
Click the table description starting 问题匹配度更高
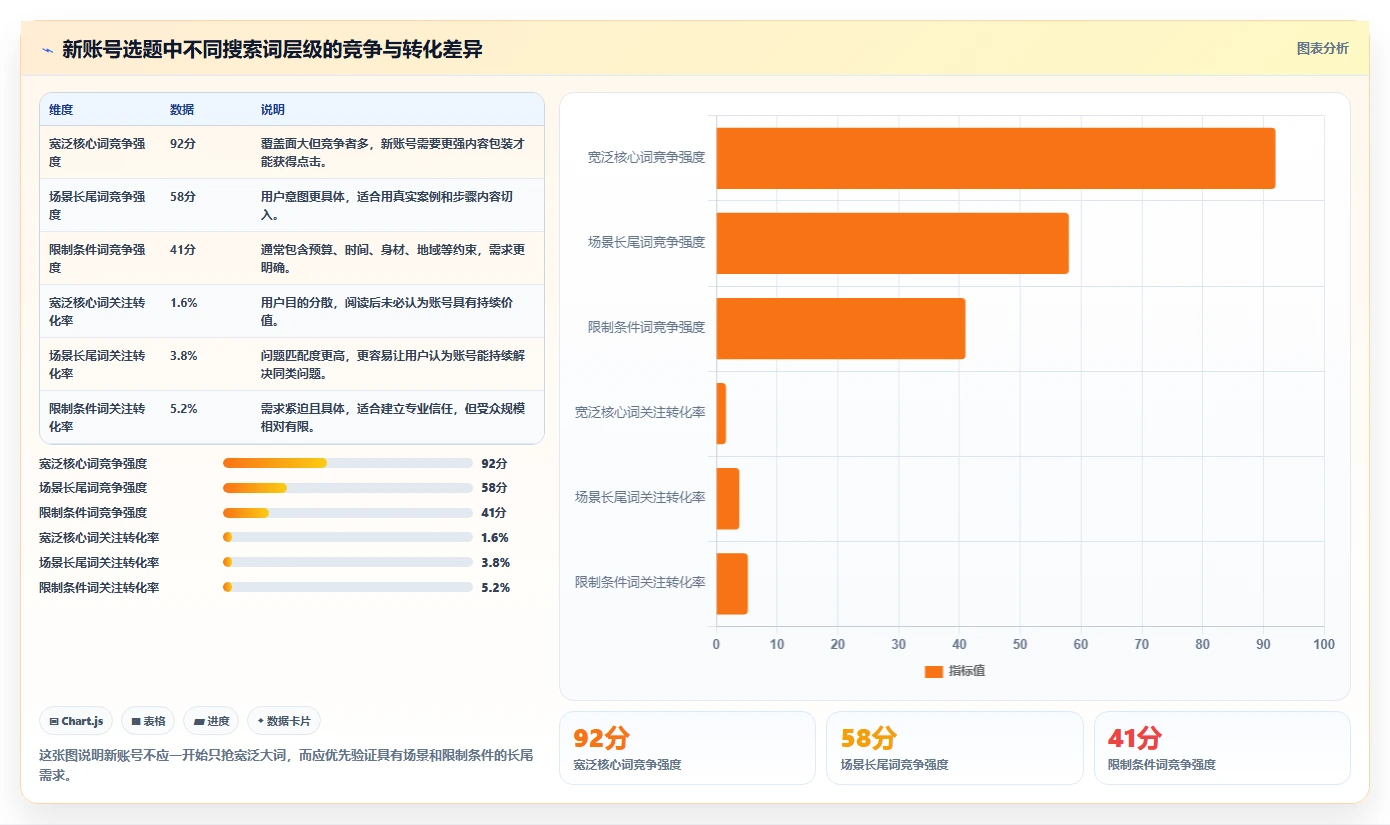(393, 364)
